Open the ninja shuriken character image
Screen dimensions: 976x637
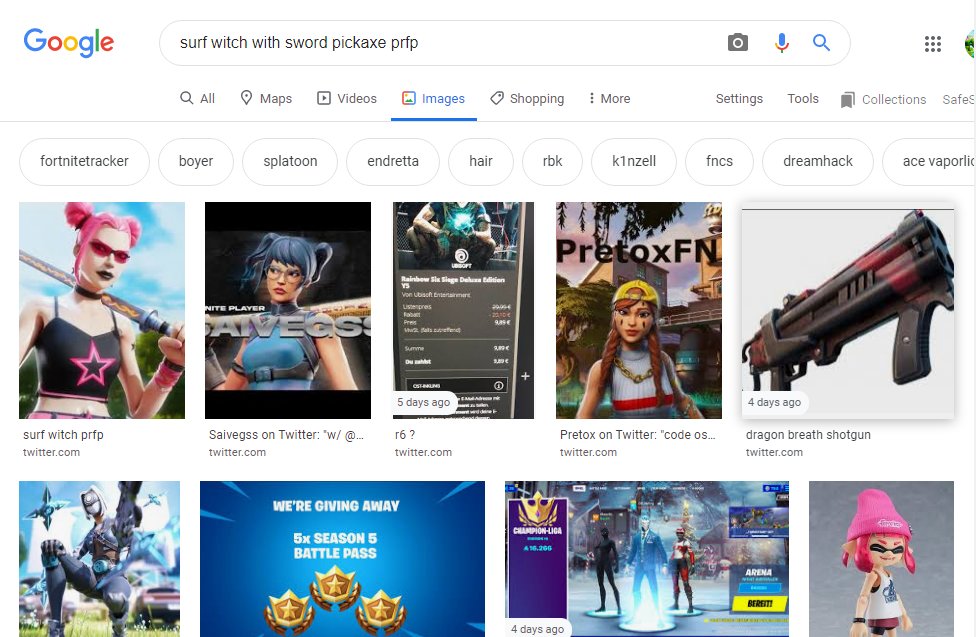pyautogui.click(x=100, y=559)
